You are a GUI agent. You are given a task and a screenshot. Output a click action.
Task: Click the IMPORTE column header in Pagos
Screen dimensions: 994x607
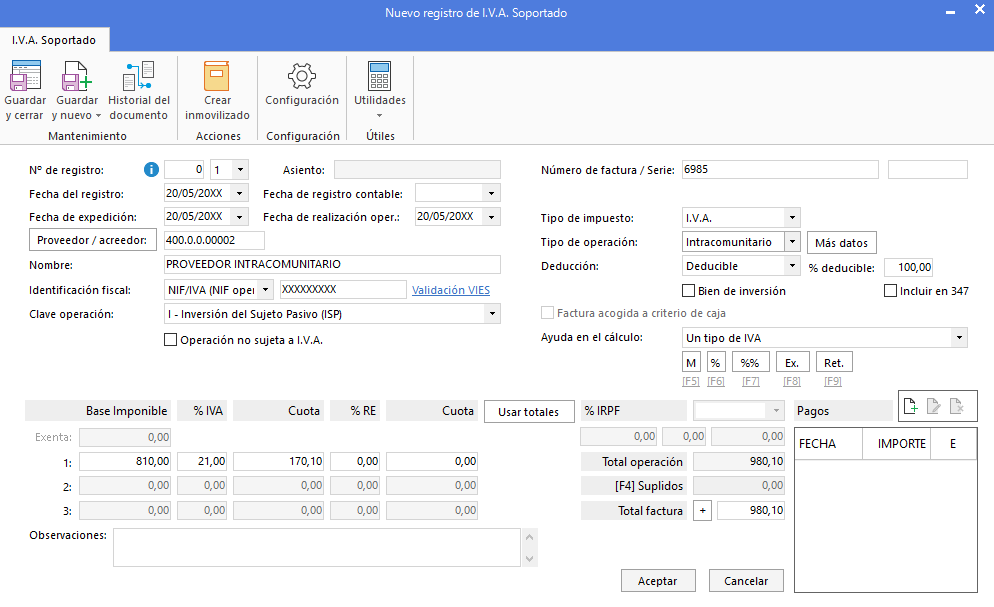[896, 444]
